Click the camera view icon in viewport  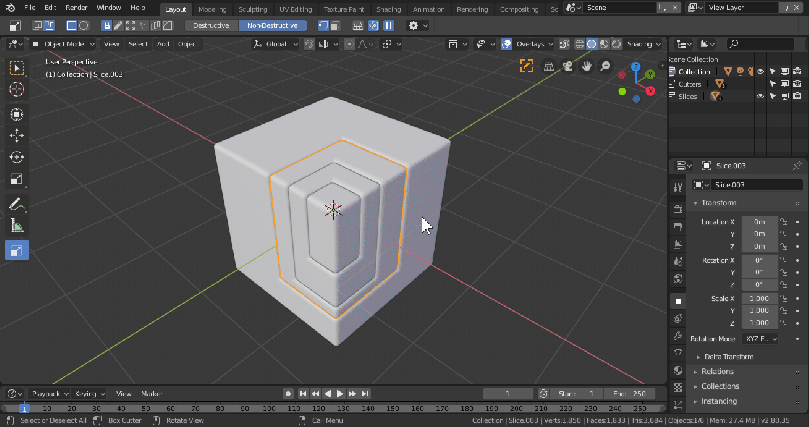click(567, 66)
